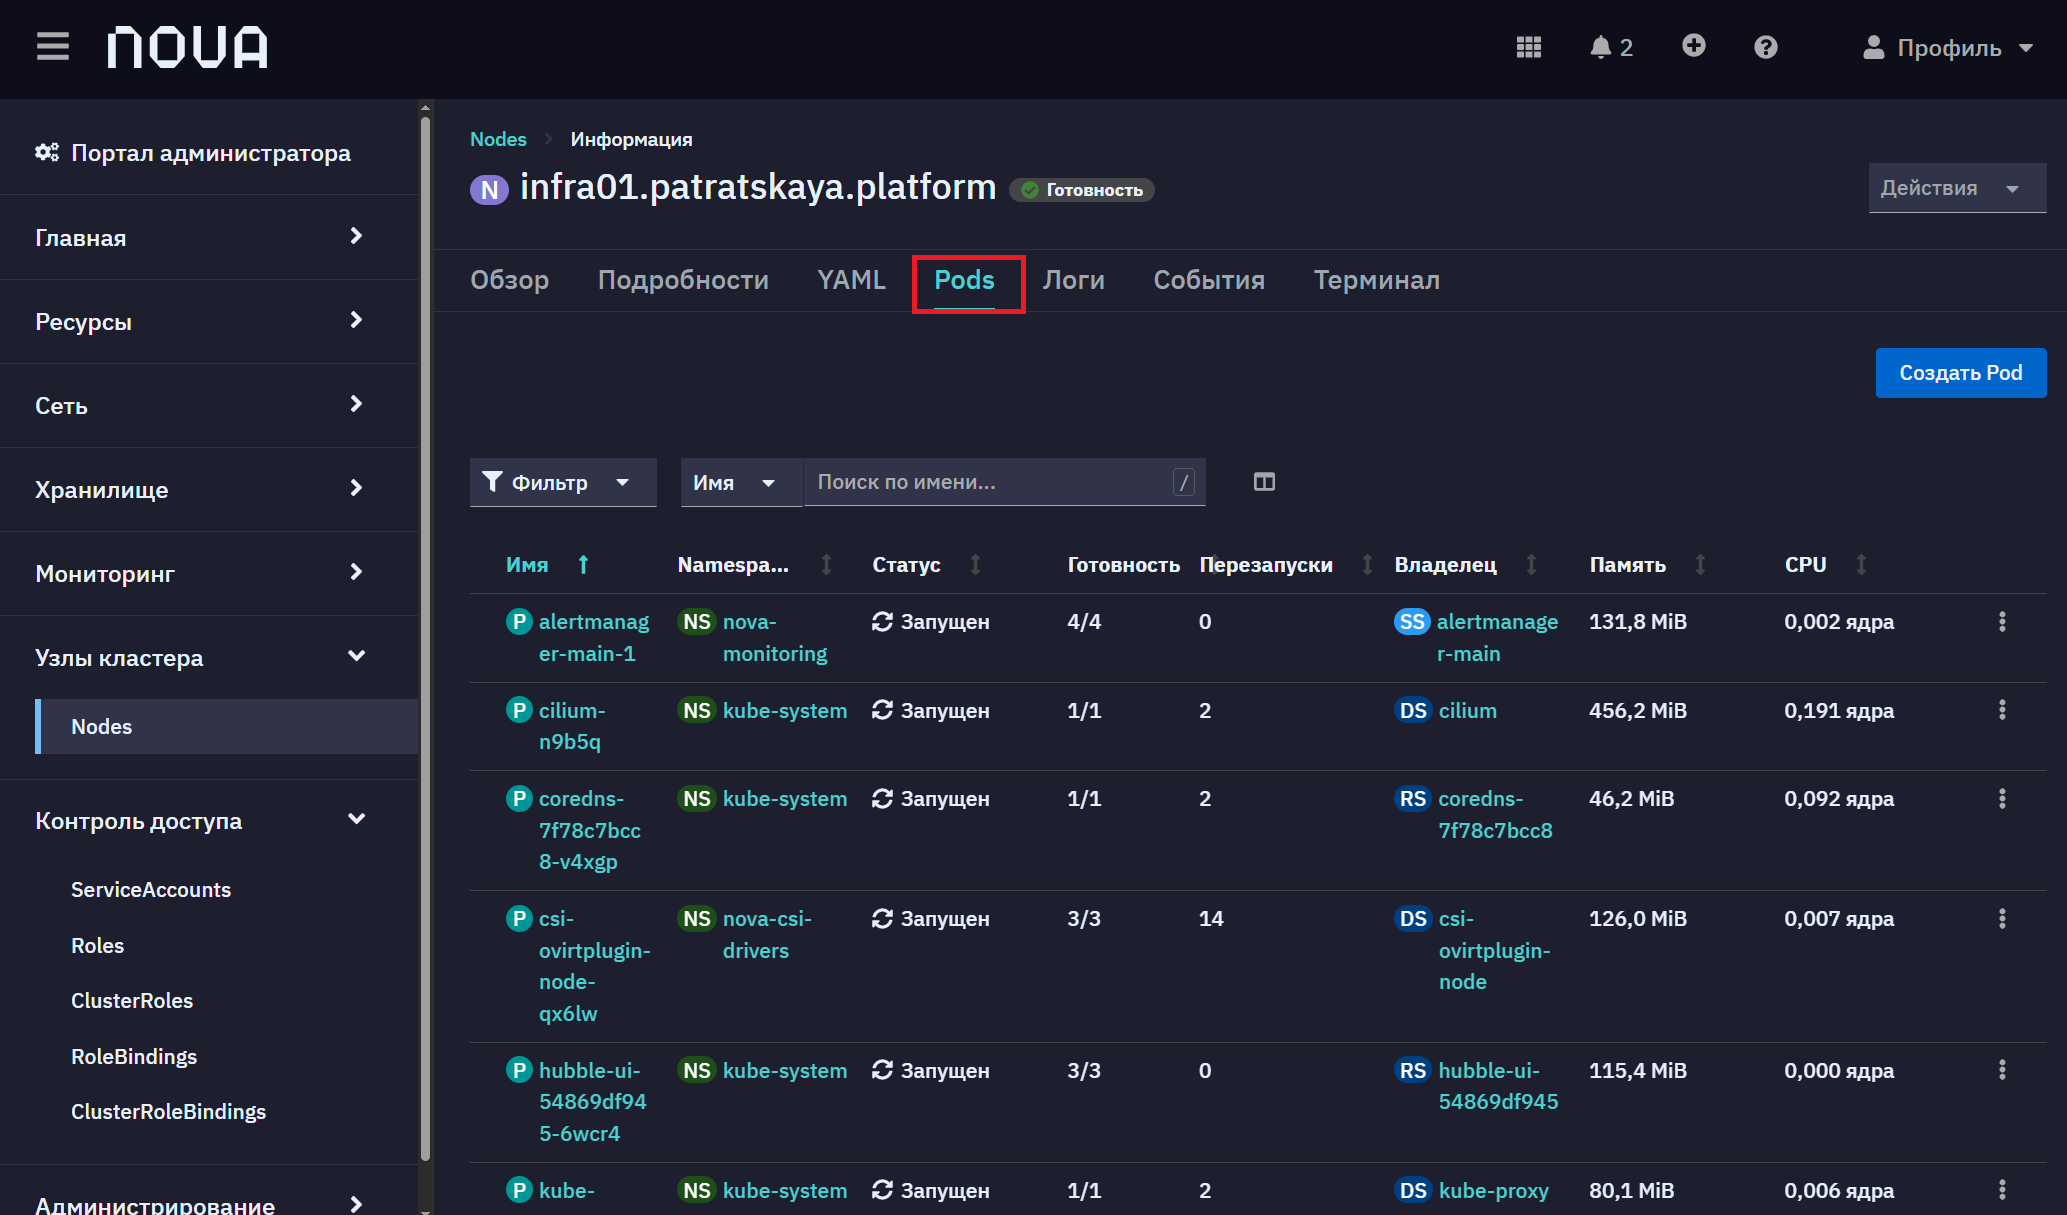The width and height of the screenshot is (2067, 1215).
Task: Open pod csi-ovirtplugin-node-qx6lw
Action: click(594, 966)
